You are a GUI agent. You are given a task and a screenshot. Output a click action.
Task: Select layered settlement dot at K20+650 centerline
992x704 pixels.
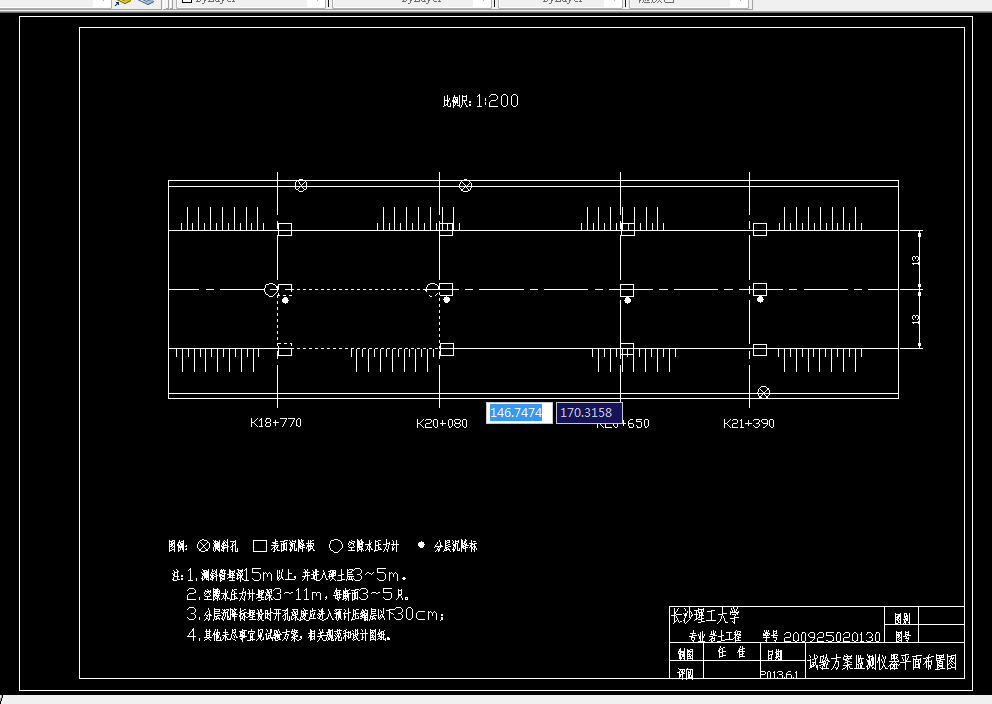(x=628, y=300)
